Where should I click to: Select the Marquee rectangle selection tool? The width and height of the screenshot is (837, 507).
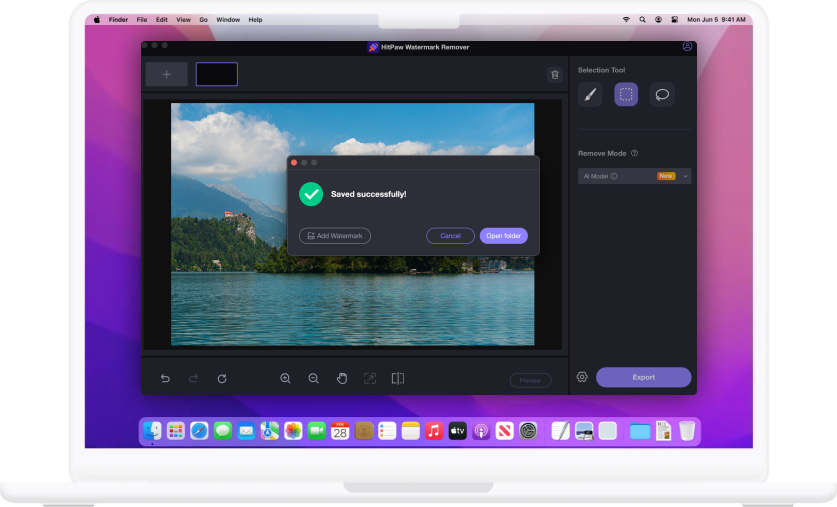tap(626, 95)
